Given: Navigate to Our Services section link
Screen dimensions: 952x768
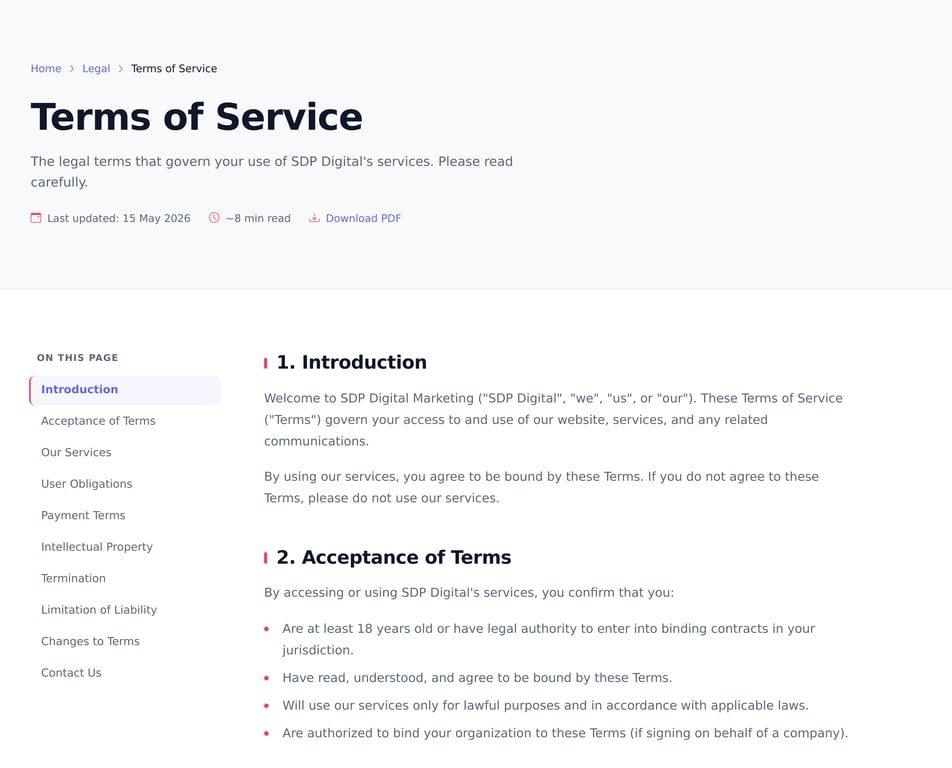Looking at the screenshot, I should pos(76,452).
